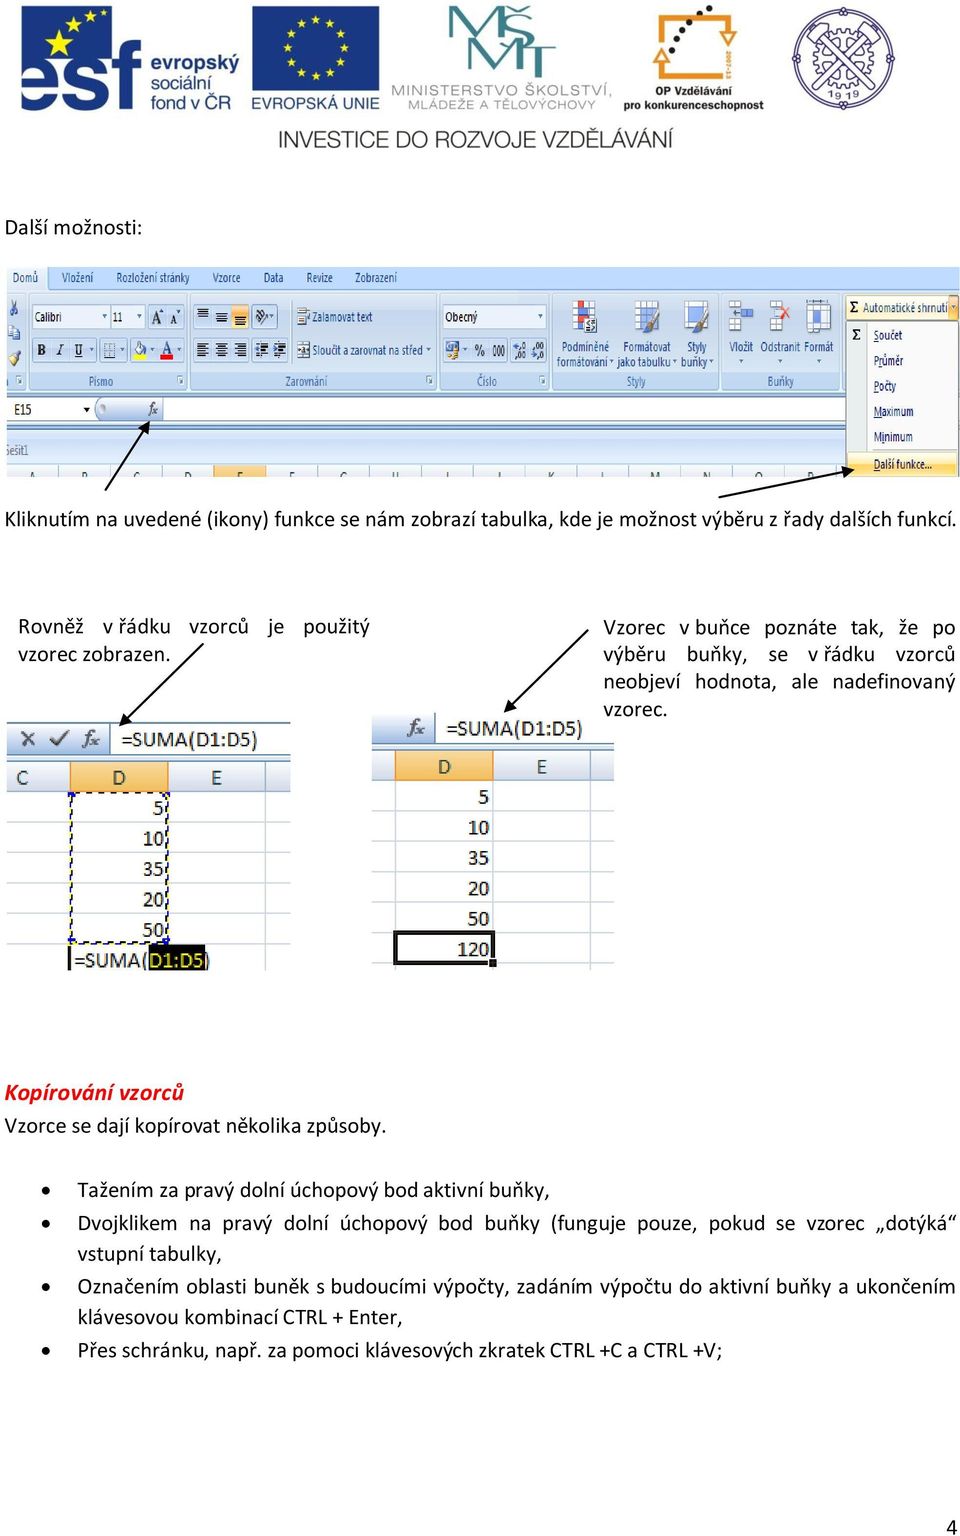Click the borders icon in Písmo group
Screen dimensions: 960x1536
110,350
